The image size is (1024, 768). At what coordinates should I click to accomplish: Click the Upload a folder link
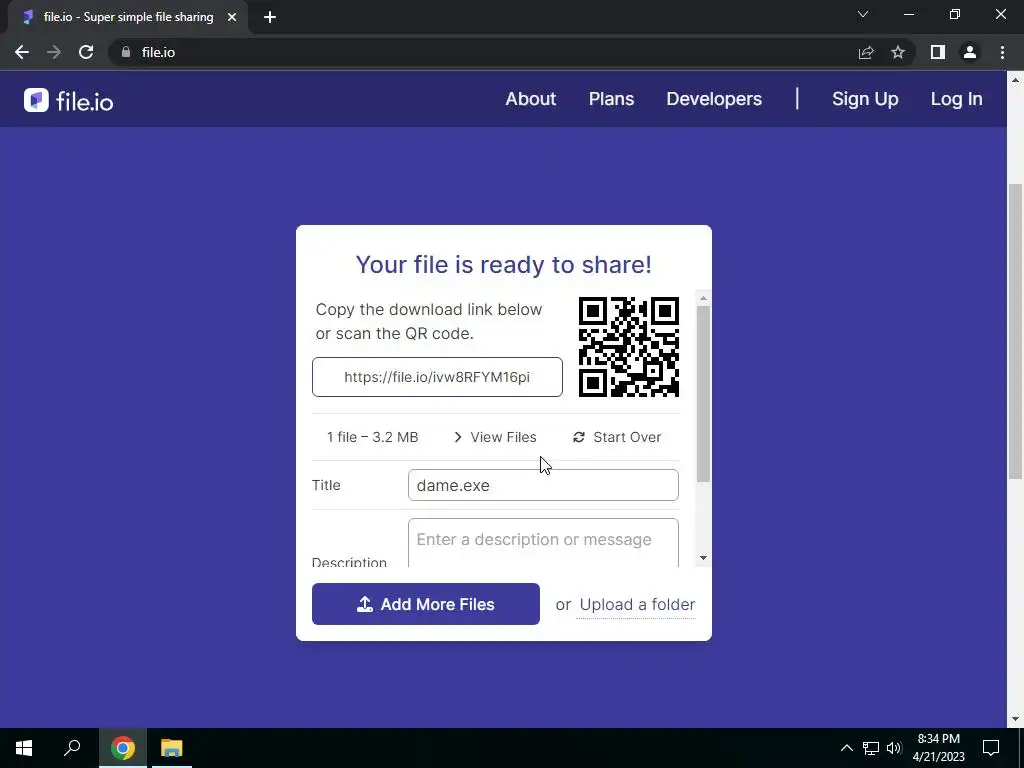[x=637, y=605]
